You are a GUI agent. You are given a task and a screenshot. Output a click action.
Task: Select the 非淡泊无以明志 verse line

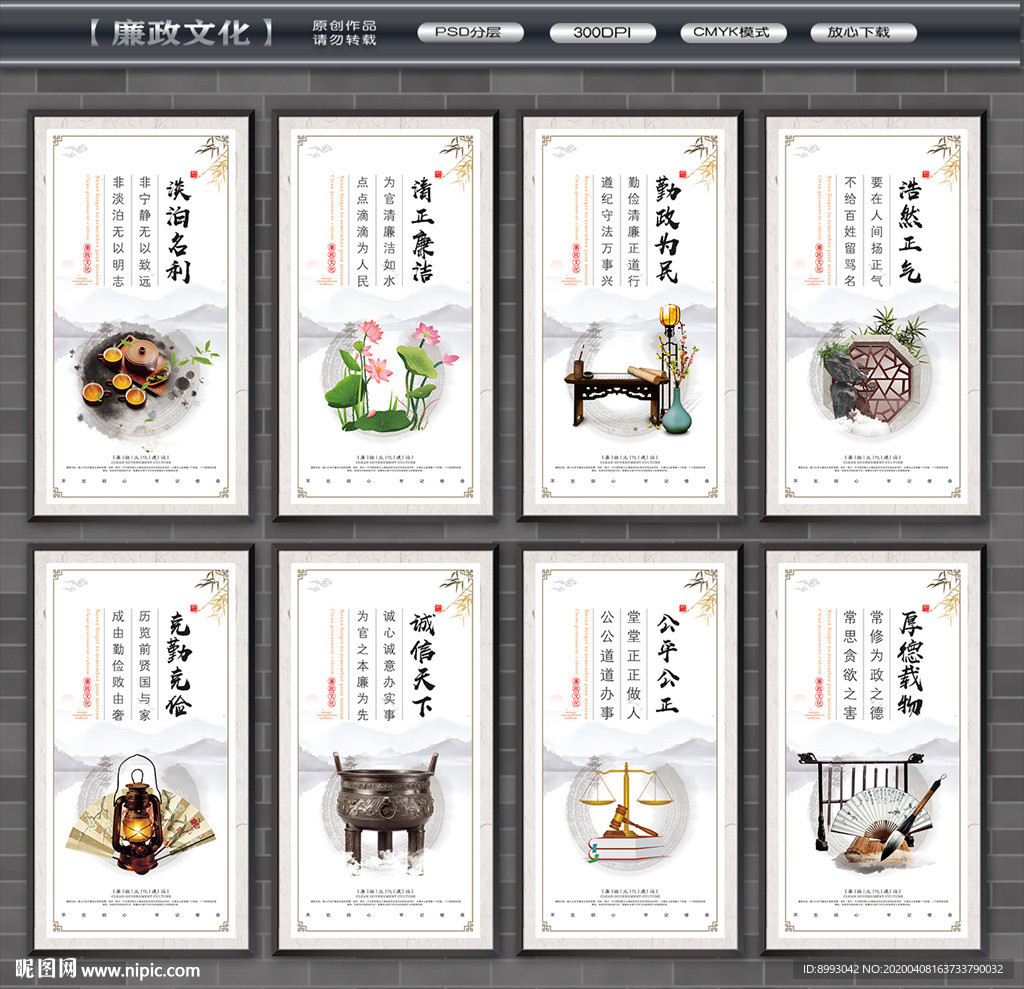click(x=118, y=231)
